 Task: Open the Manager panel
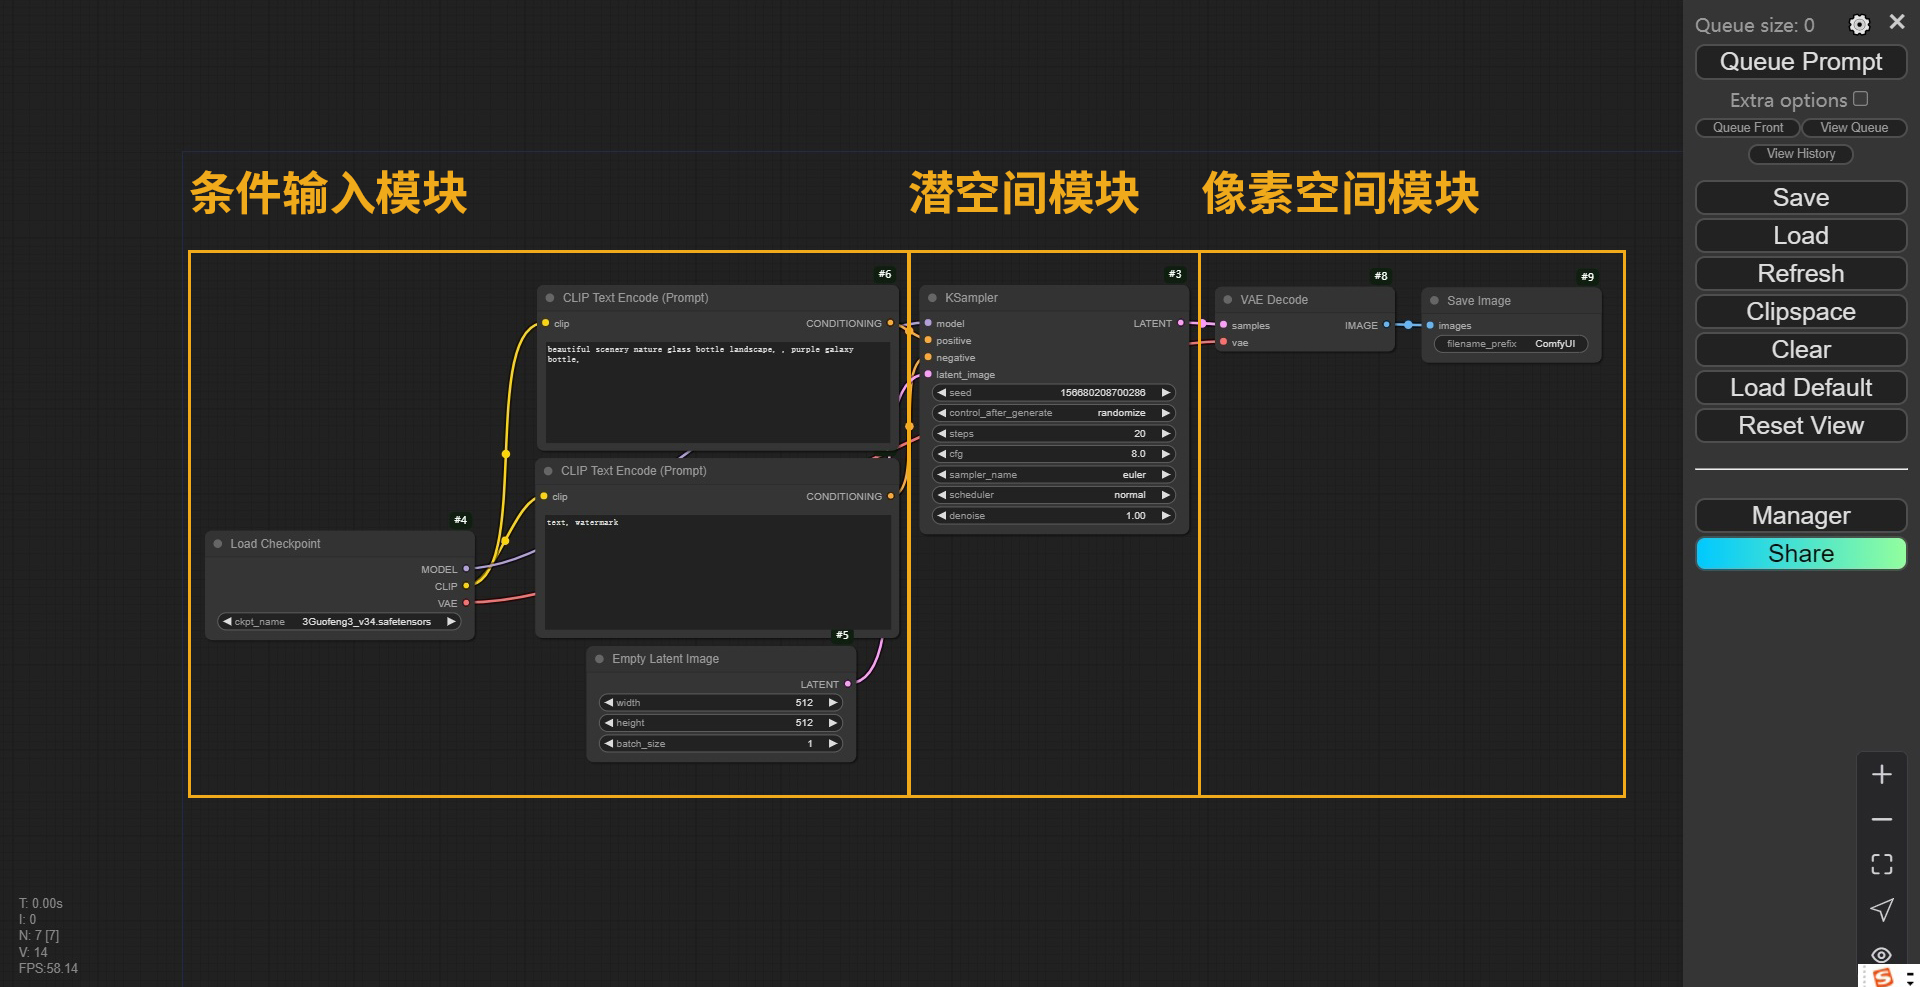1799,515
